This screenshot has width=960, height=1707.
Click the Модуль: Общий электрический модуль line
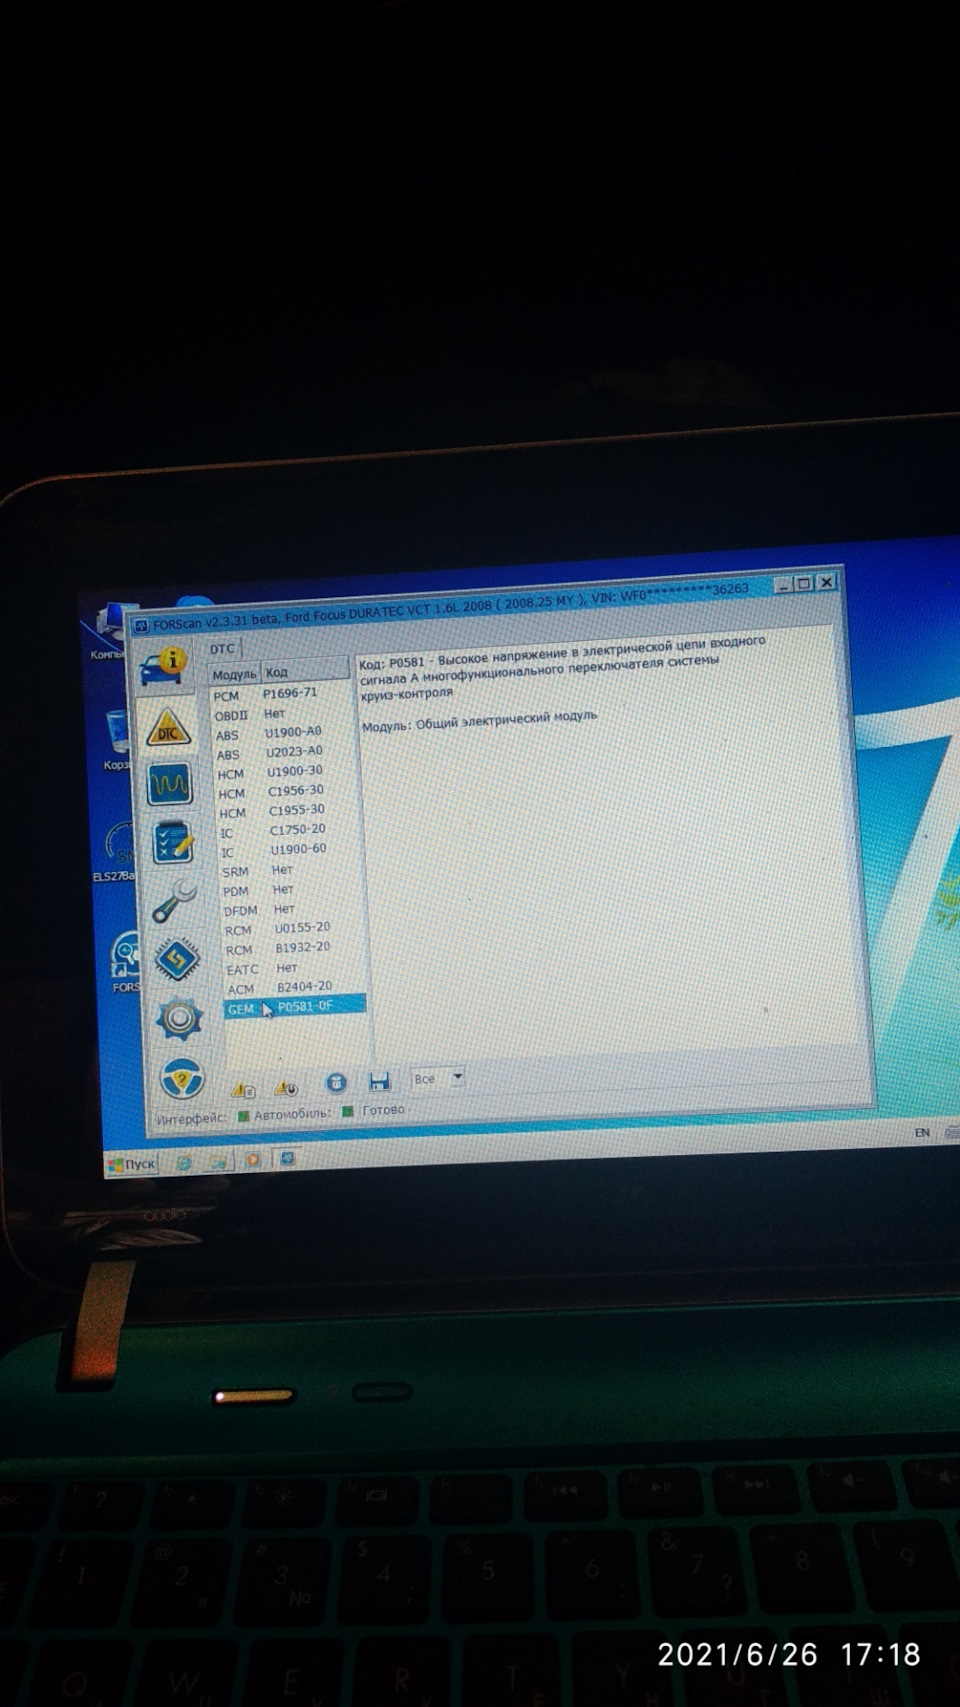pyautogui.click(x=479, y=720)
